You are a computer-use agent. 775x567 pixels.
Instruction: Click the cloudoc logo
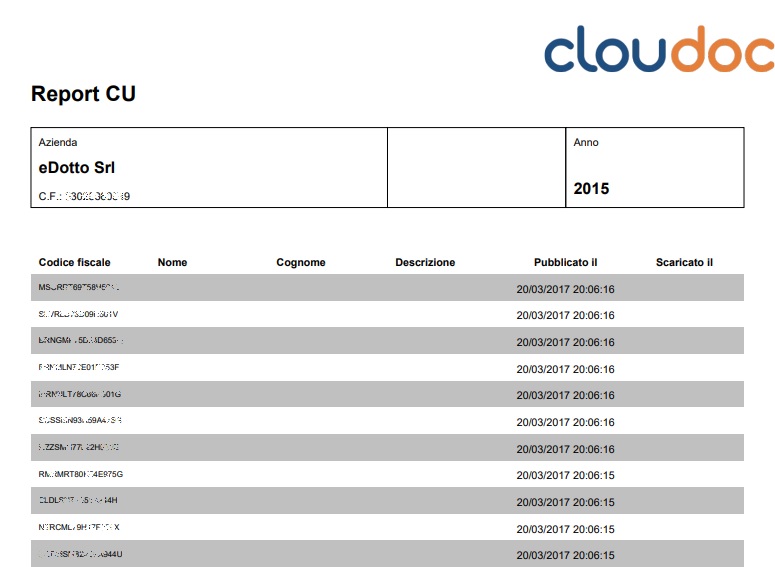pyautogui.click(x=658, y=49)
